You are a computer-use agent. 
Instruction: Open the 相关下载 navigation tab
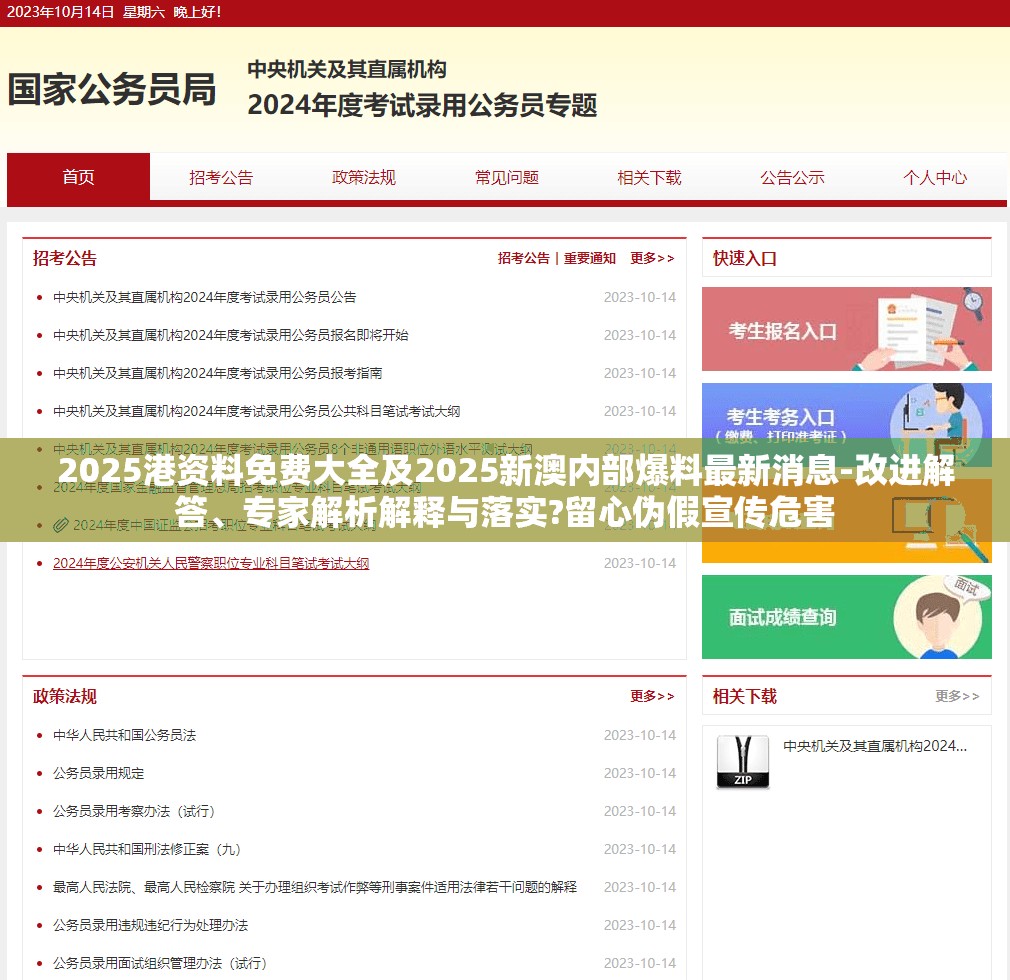click(649, 177)
